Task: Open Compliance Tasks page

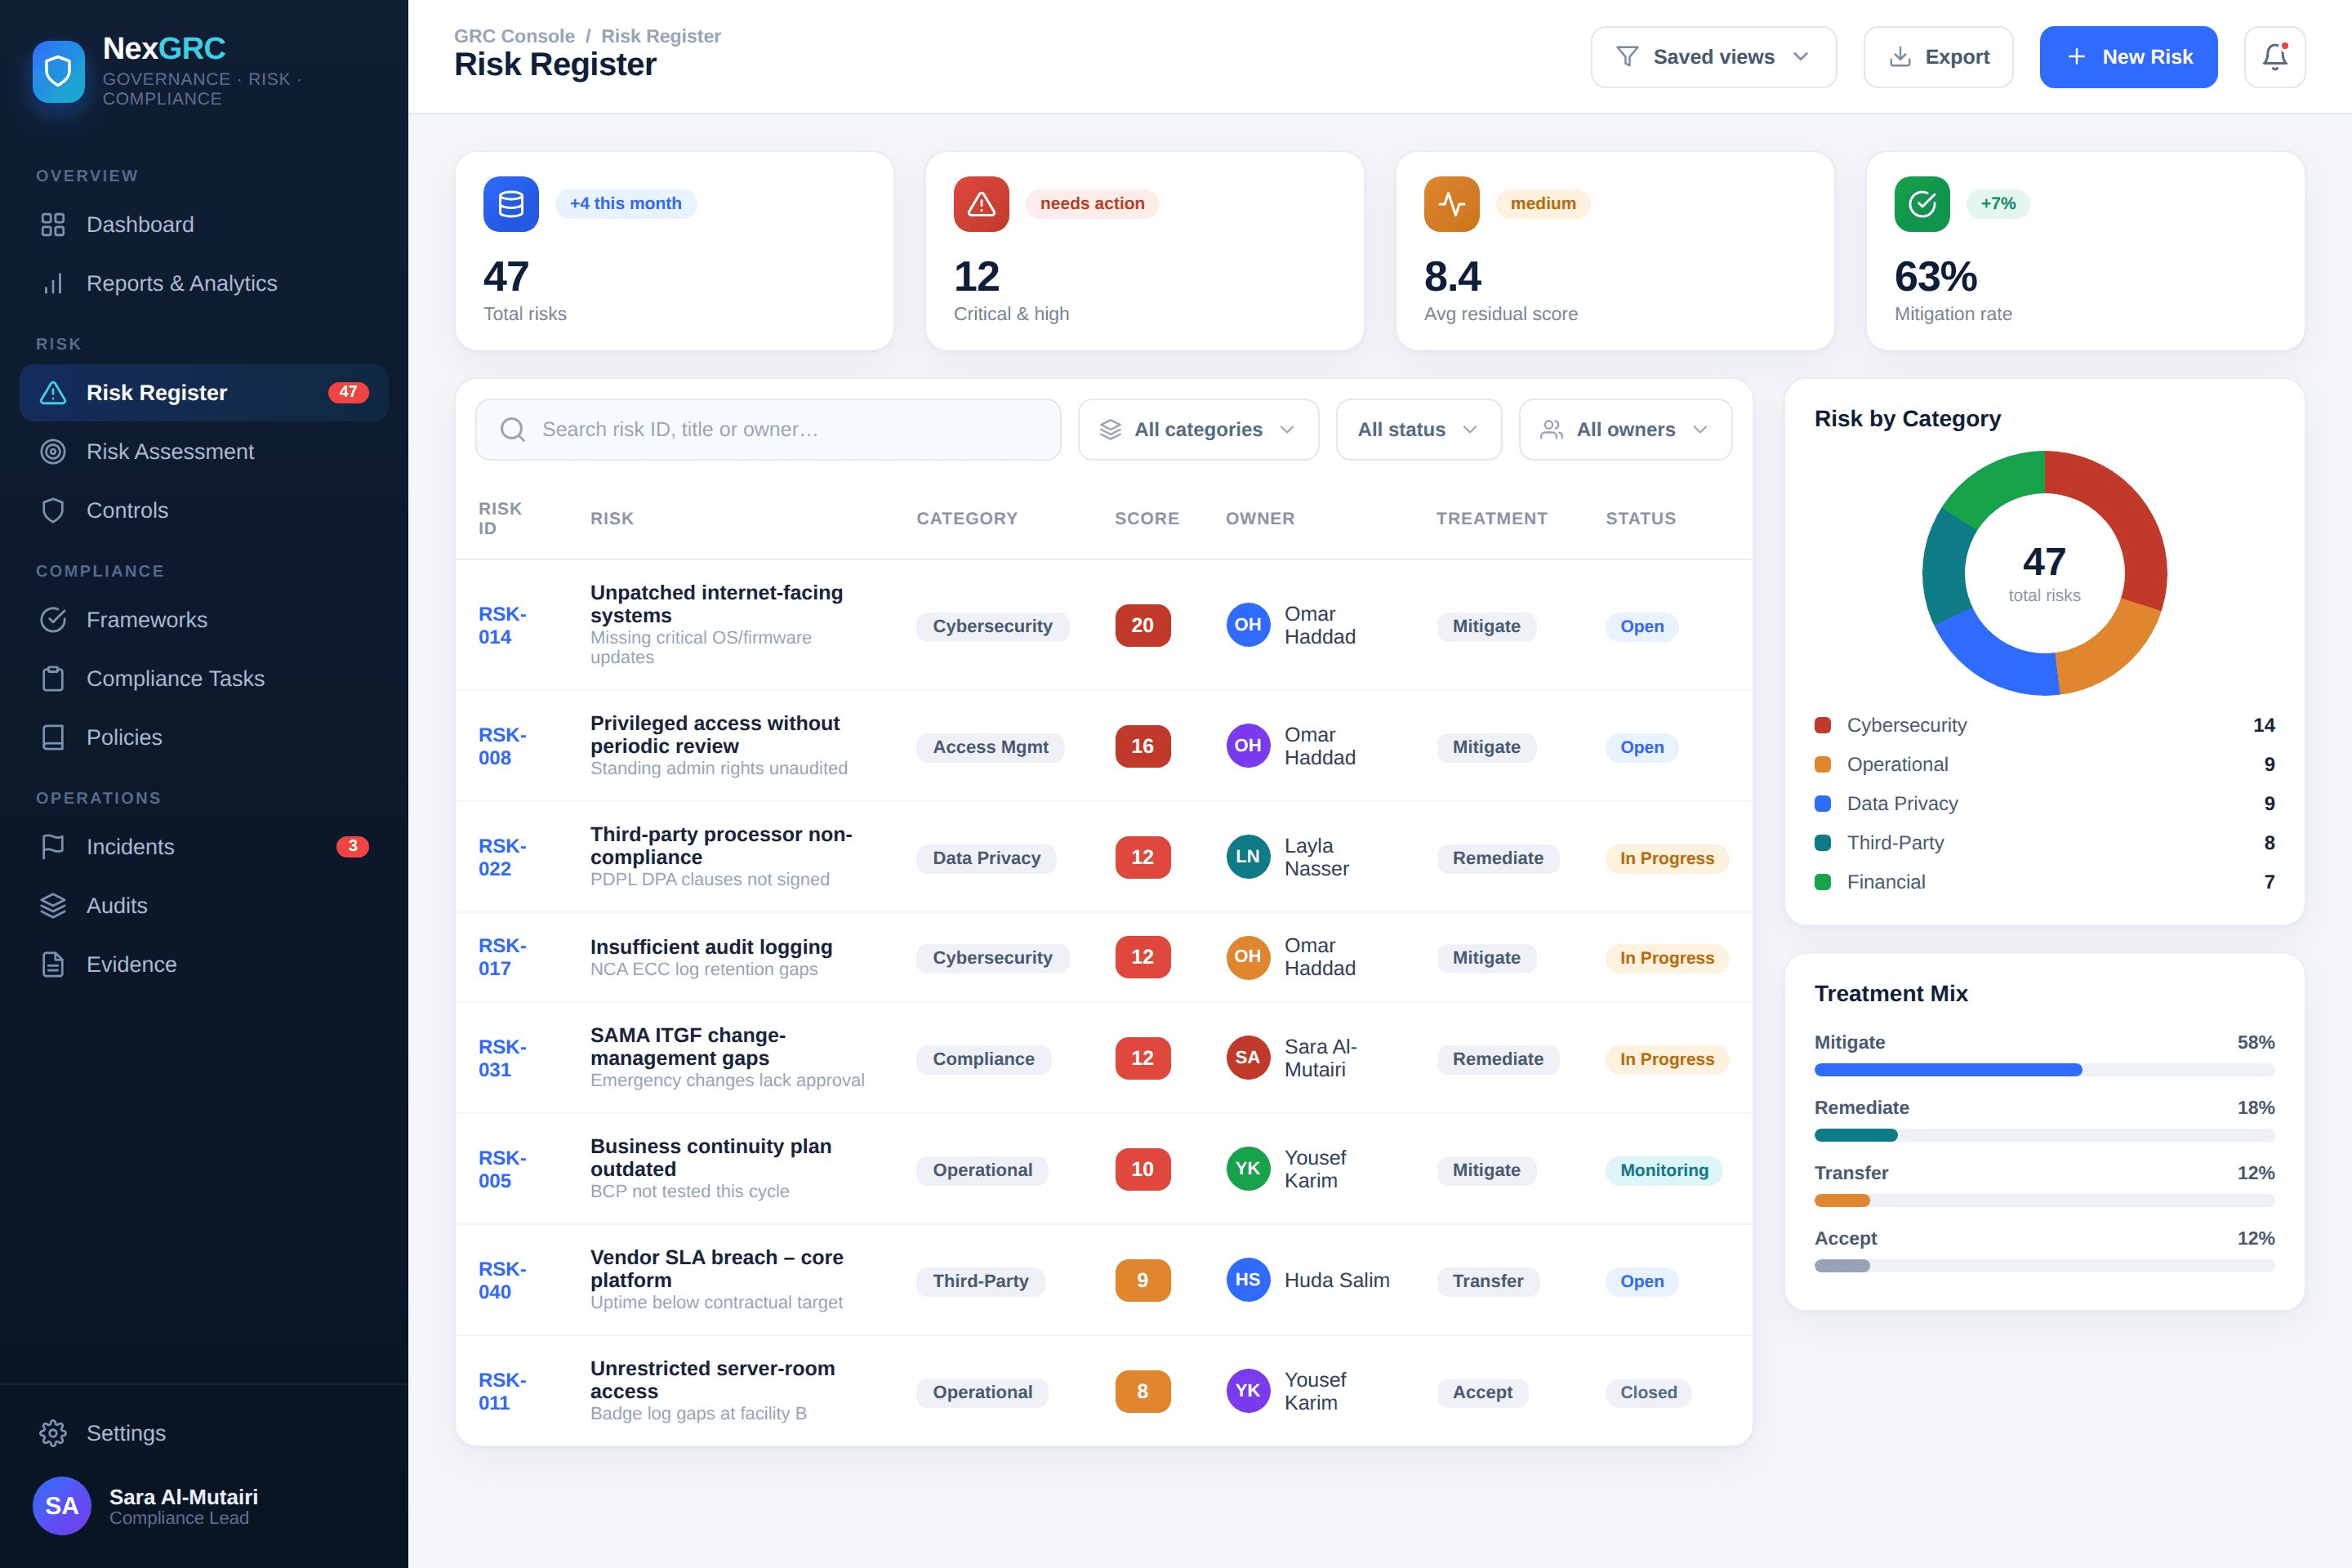Action: tap(204, 679)
